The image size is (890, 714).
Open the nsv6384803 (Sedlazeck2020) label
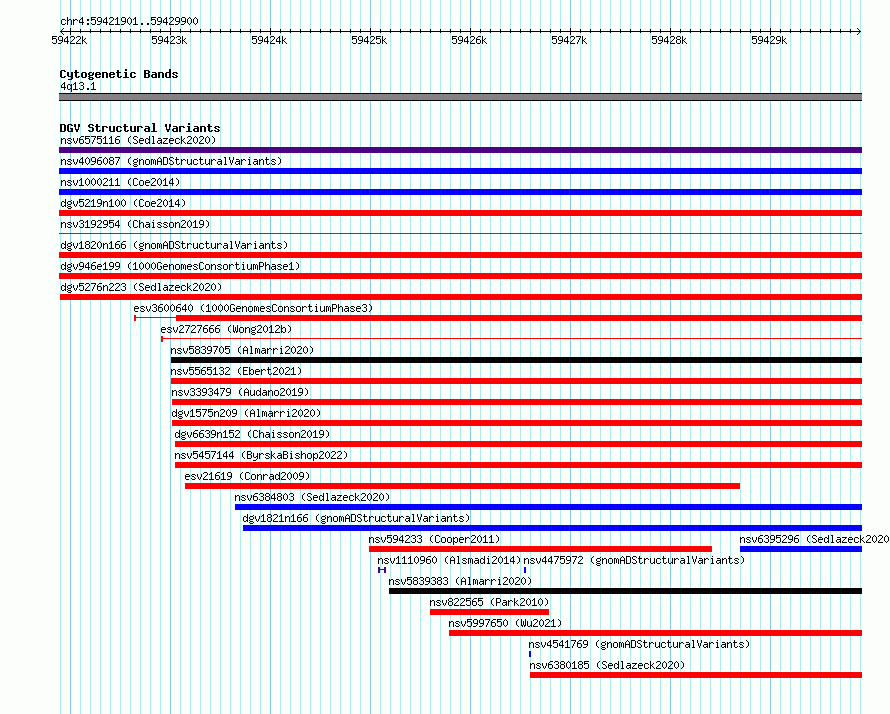pos(312,497)
